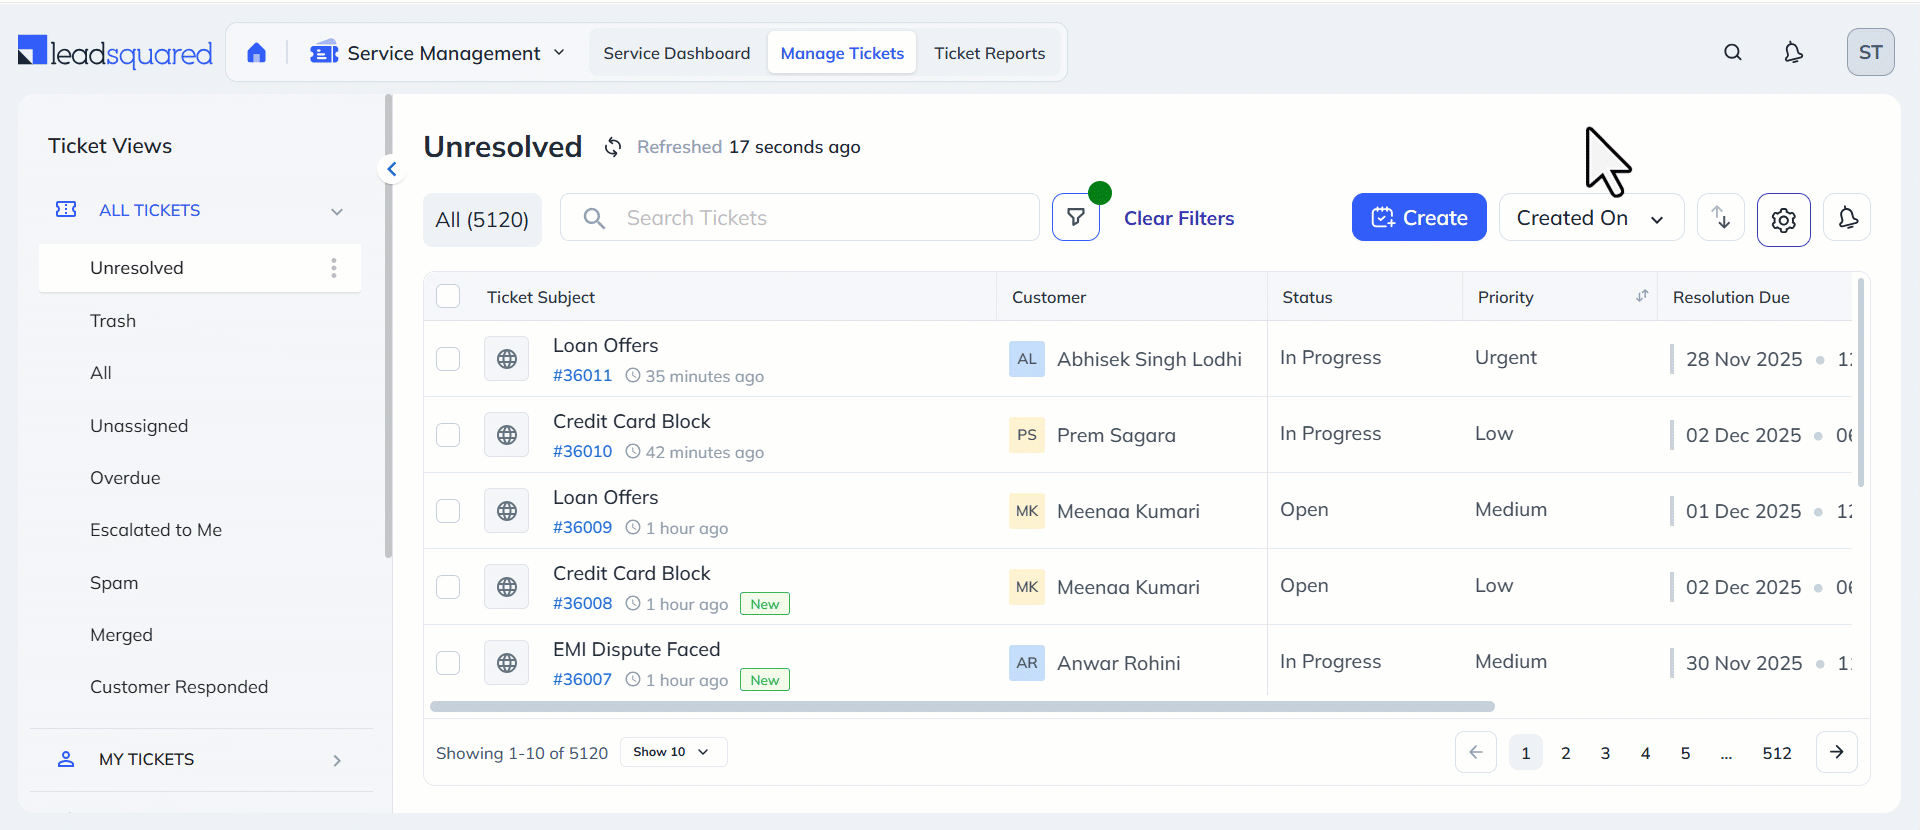Go to the previous page arrow

point(1476,752)
